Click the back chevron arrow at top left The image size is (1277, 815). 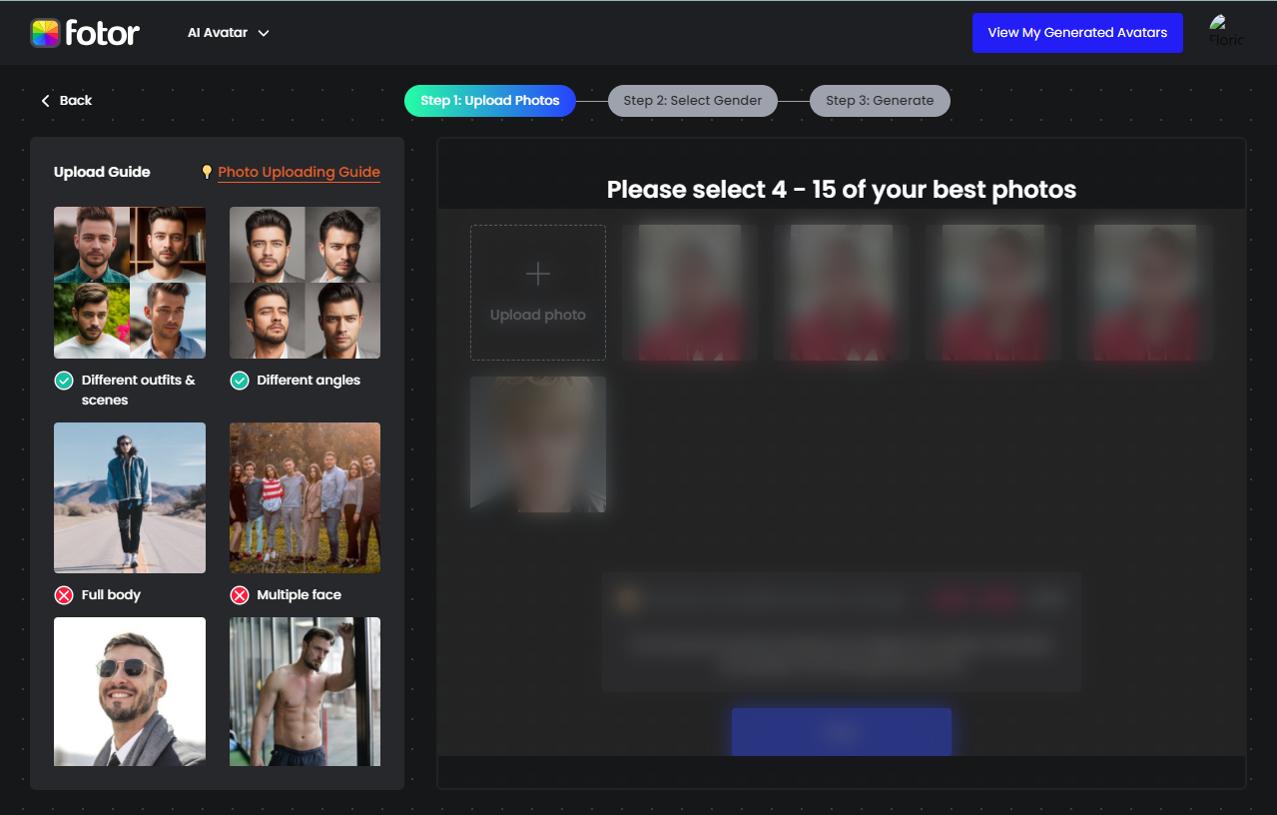click(45, 100)
